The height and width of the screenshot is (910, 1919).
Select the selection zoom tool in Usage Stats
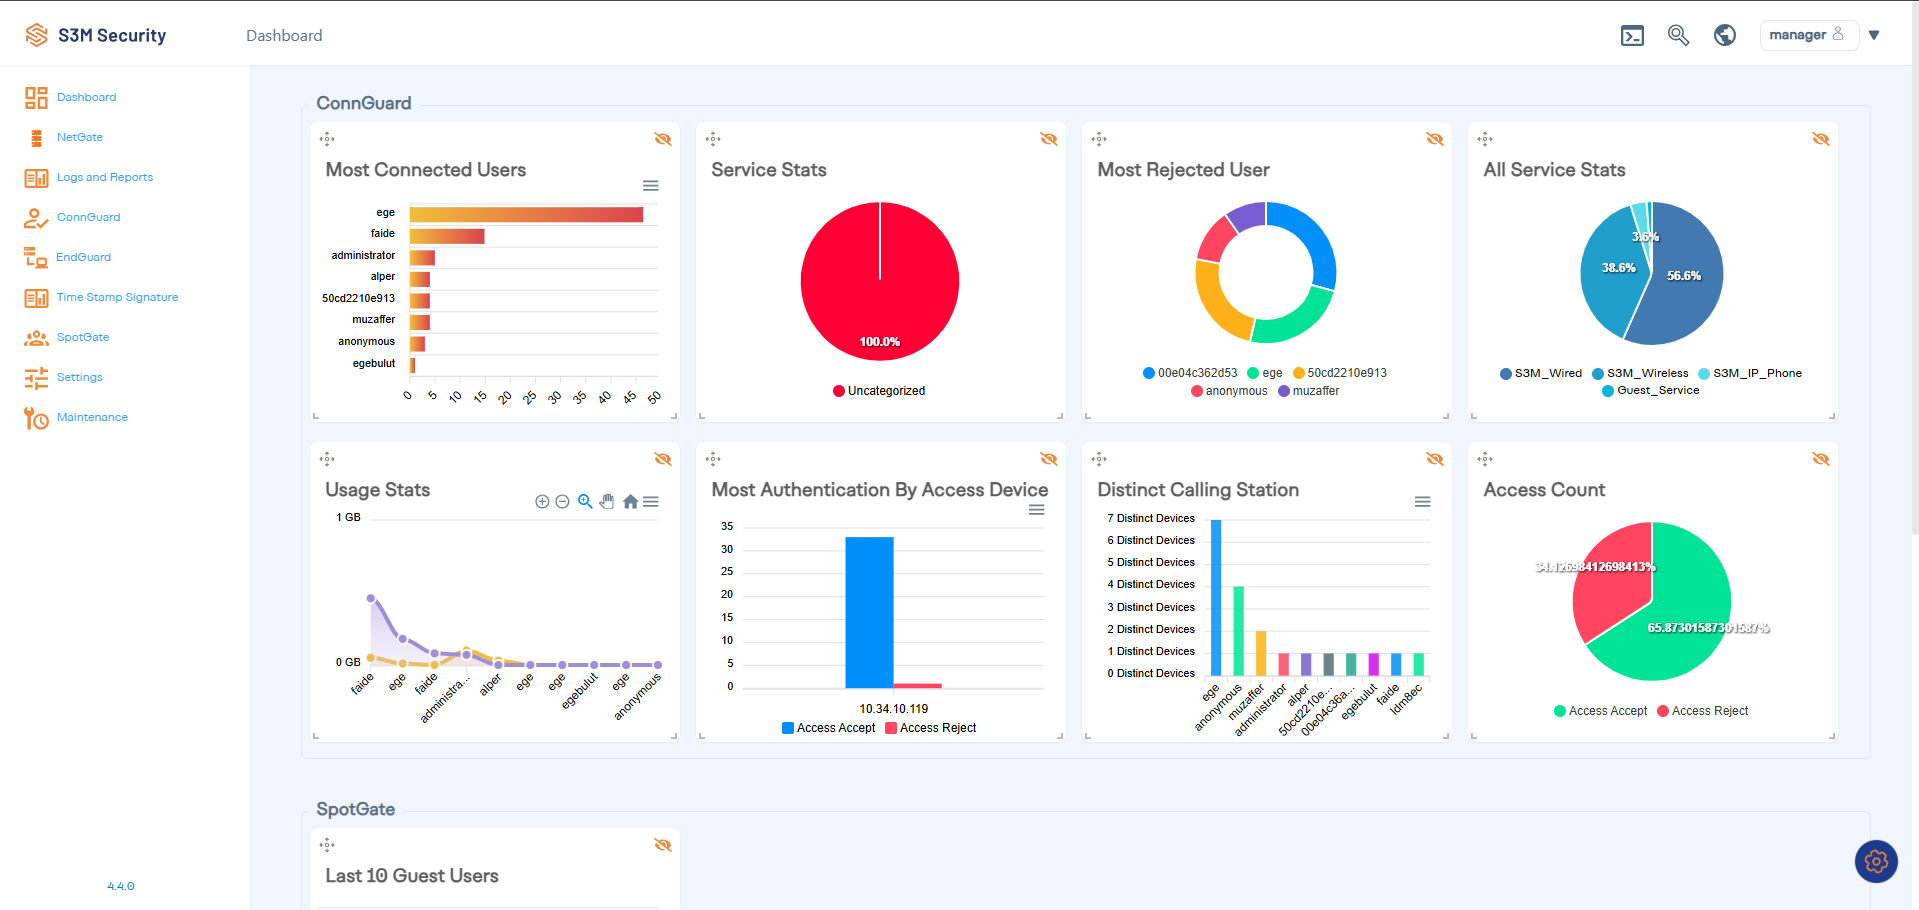tap(585, 502)
